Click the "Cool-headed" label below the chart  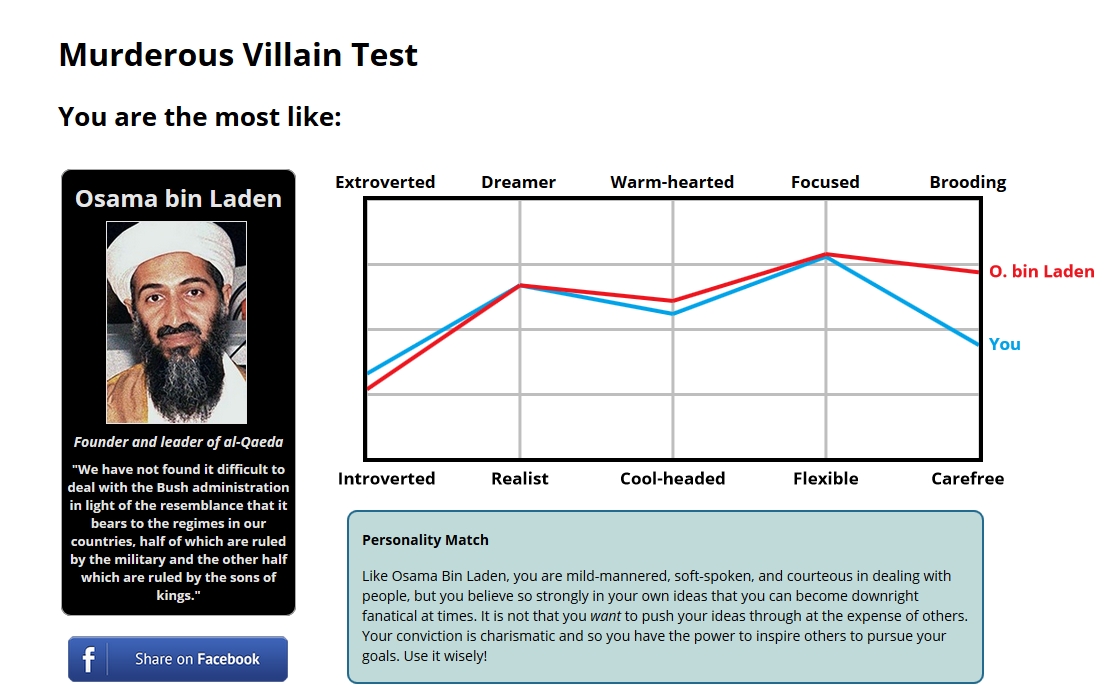672,478
